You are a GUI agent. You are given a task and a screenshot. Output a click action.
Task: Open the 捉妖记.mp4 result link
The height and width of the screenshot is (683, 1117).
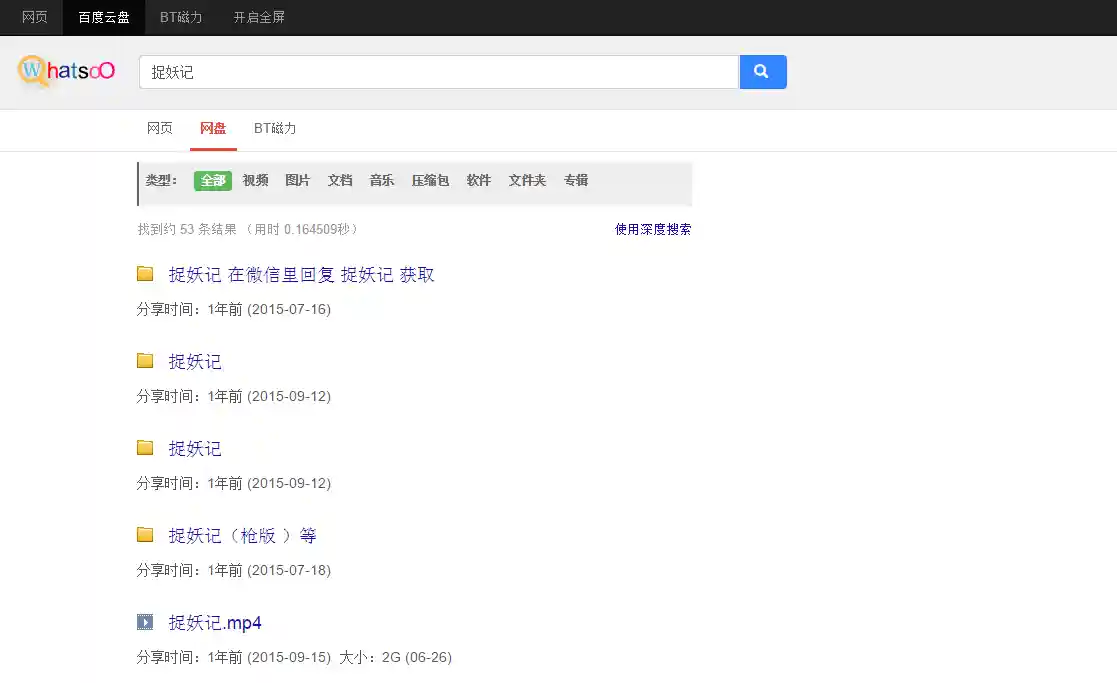coord(215,623)
